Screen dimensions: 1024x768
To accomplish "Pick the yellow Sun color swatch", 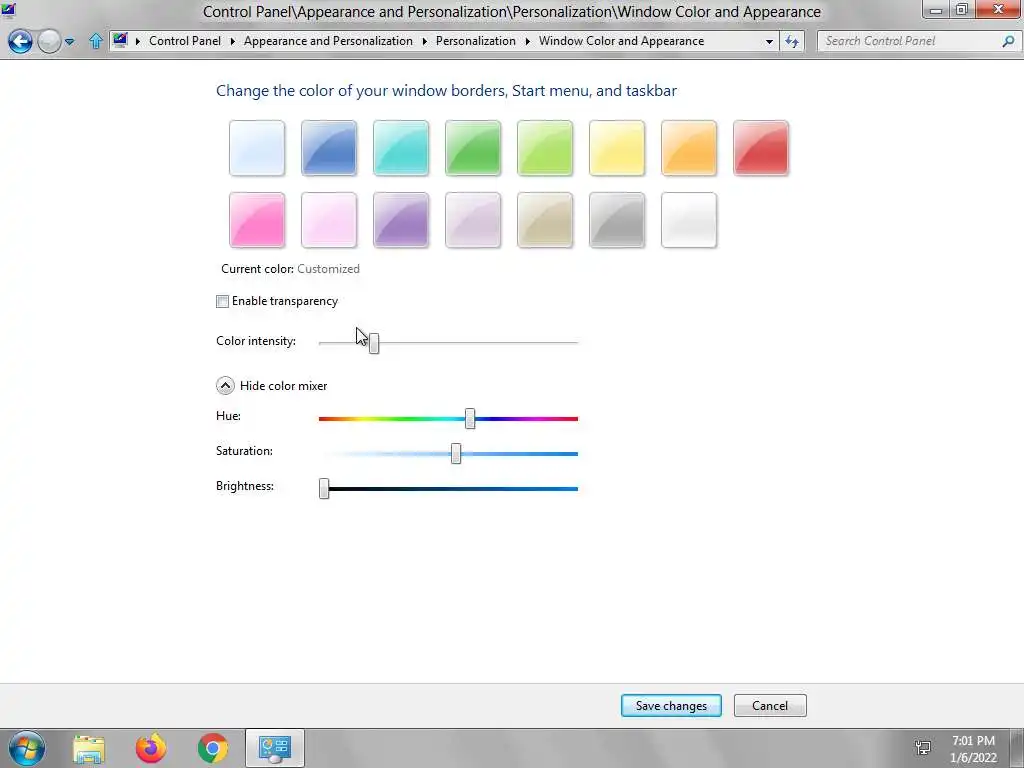I will tap(616, 148).
